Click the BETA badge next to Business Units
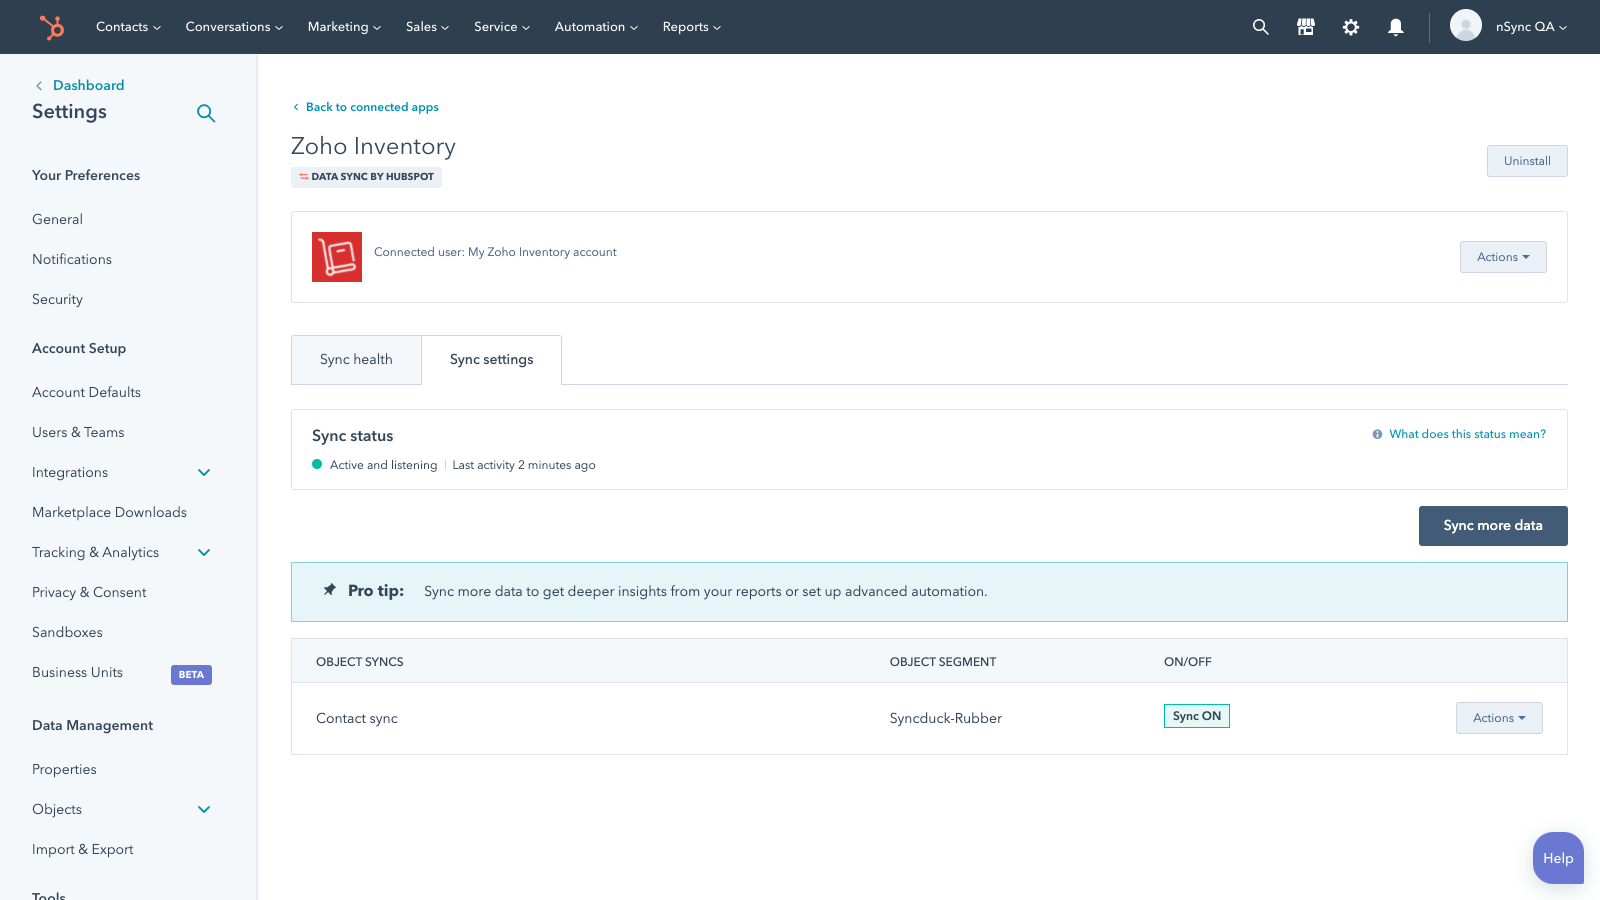 pos(190,674)
